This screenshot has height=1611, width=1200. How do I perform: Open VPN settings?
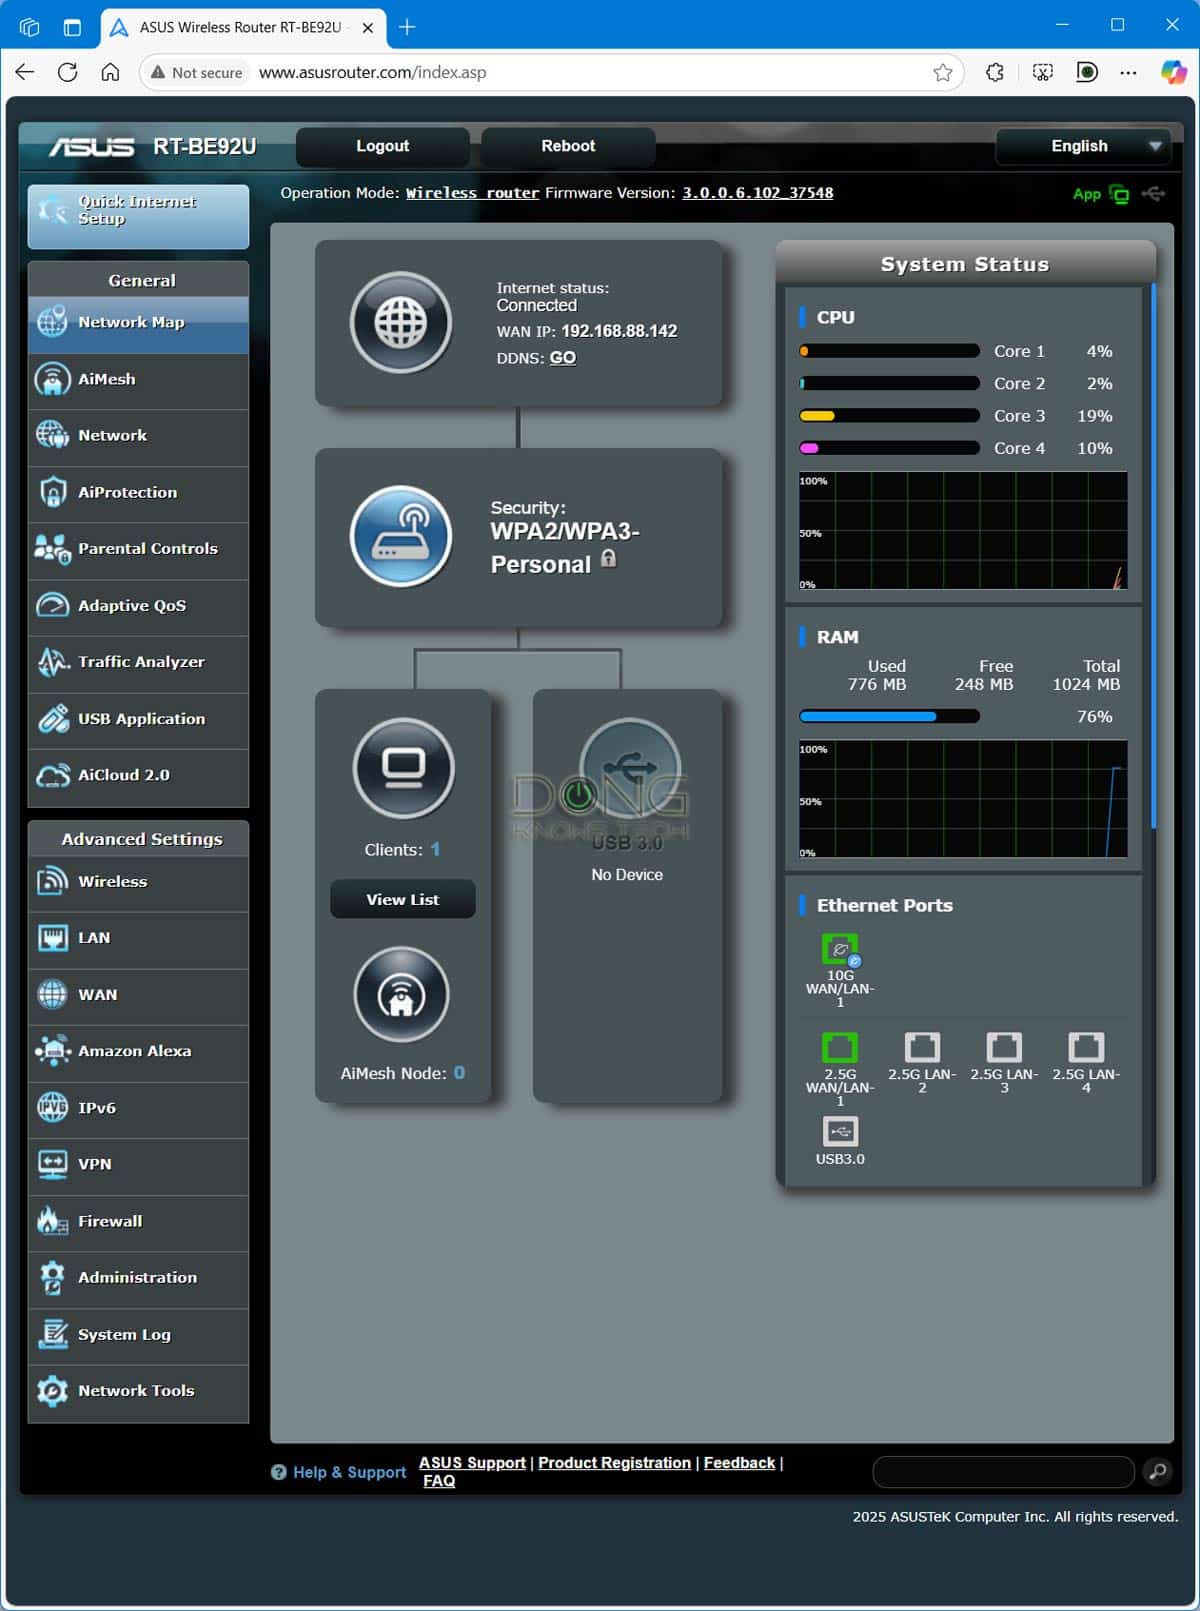(138, 1165)
